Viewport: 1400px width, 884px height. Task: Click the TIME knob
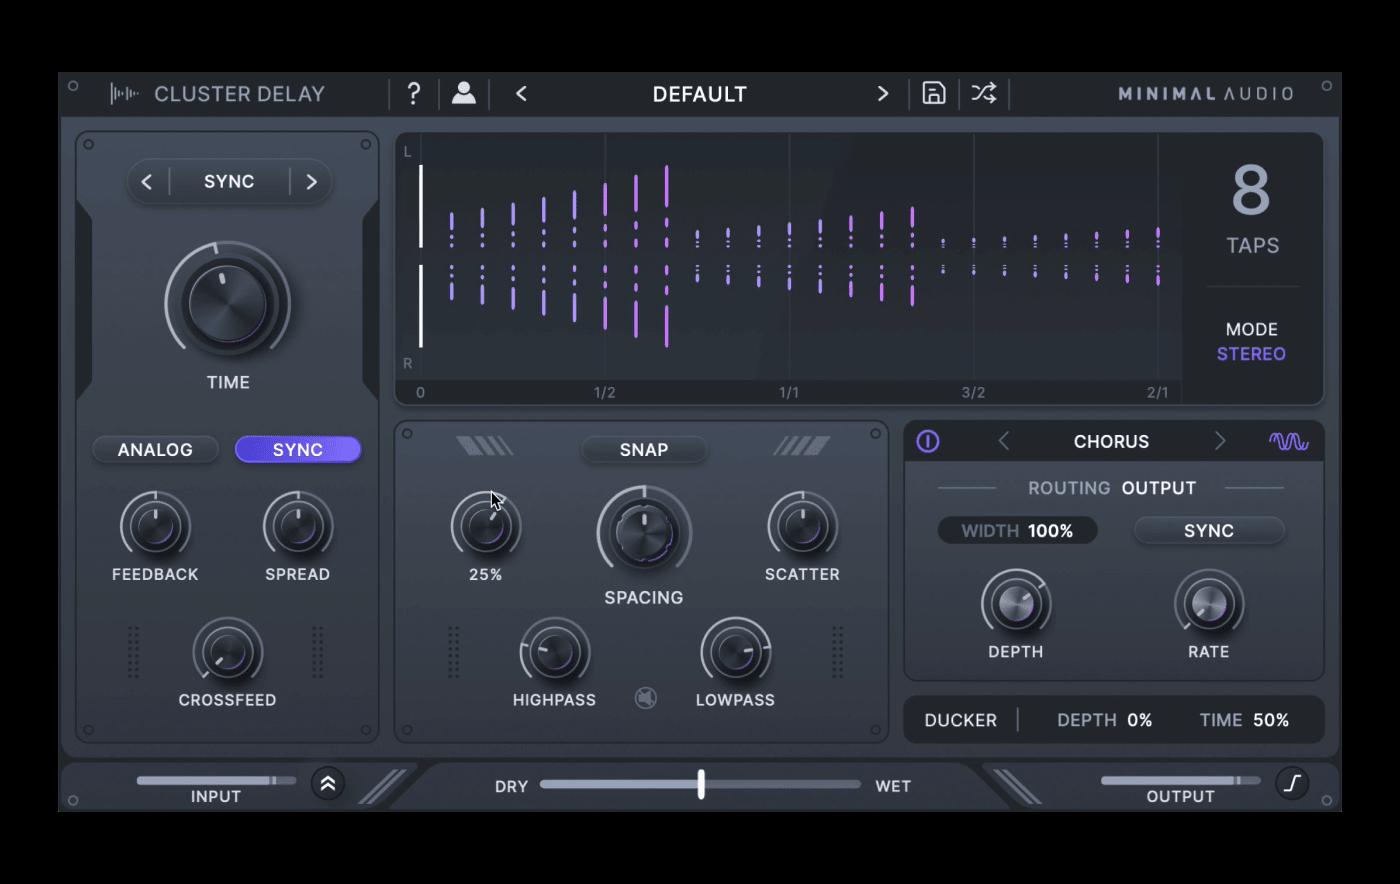[x=228, y=303]
